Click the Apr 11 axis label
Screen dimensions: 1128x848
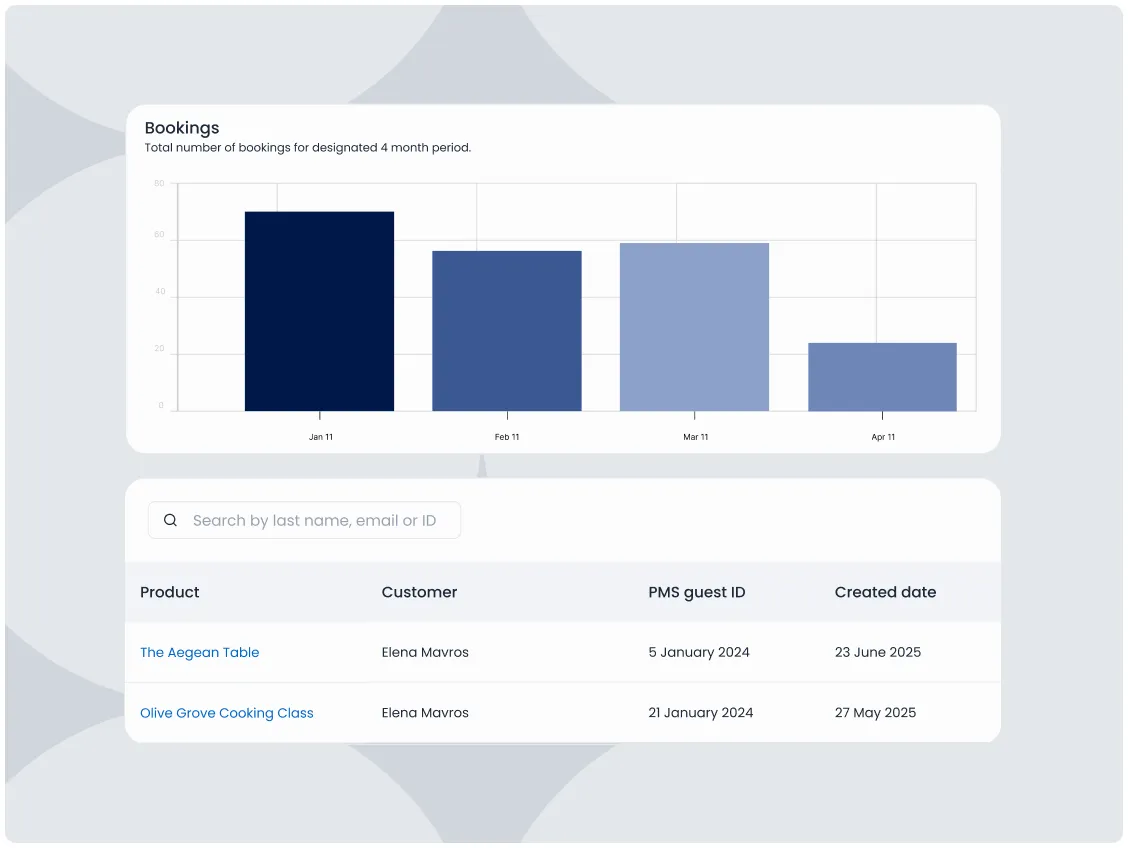coord(883,437)
